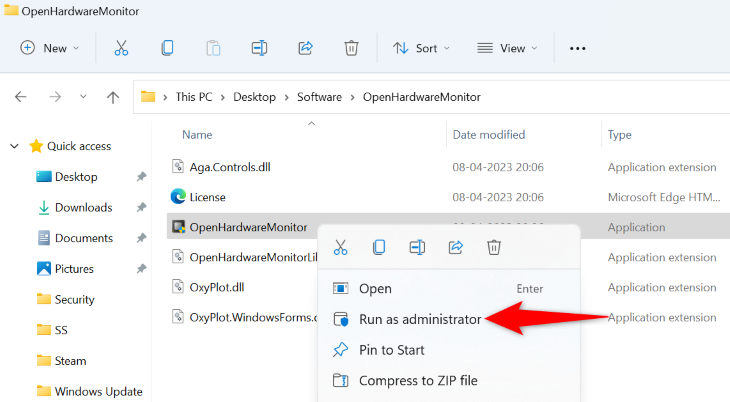Open the Sort dropdown
730x402 pixels.
tap(421, 48)
